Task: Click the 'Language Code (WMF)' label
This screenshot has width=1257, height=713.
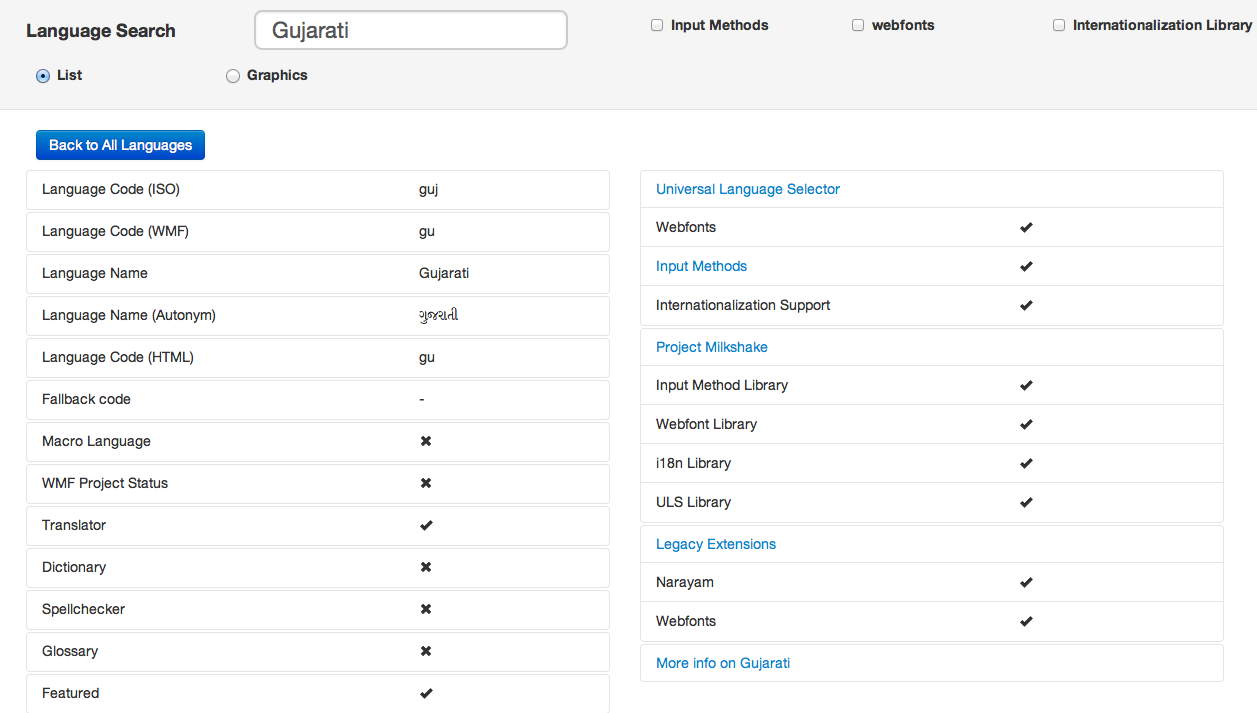Action: pos(115,231)
